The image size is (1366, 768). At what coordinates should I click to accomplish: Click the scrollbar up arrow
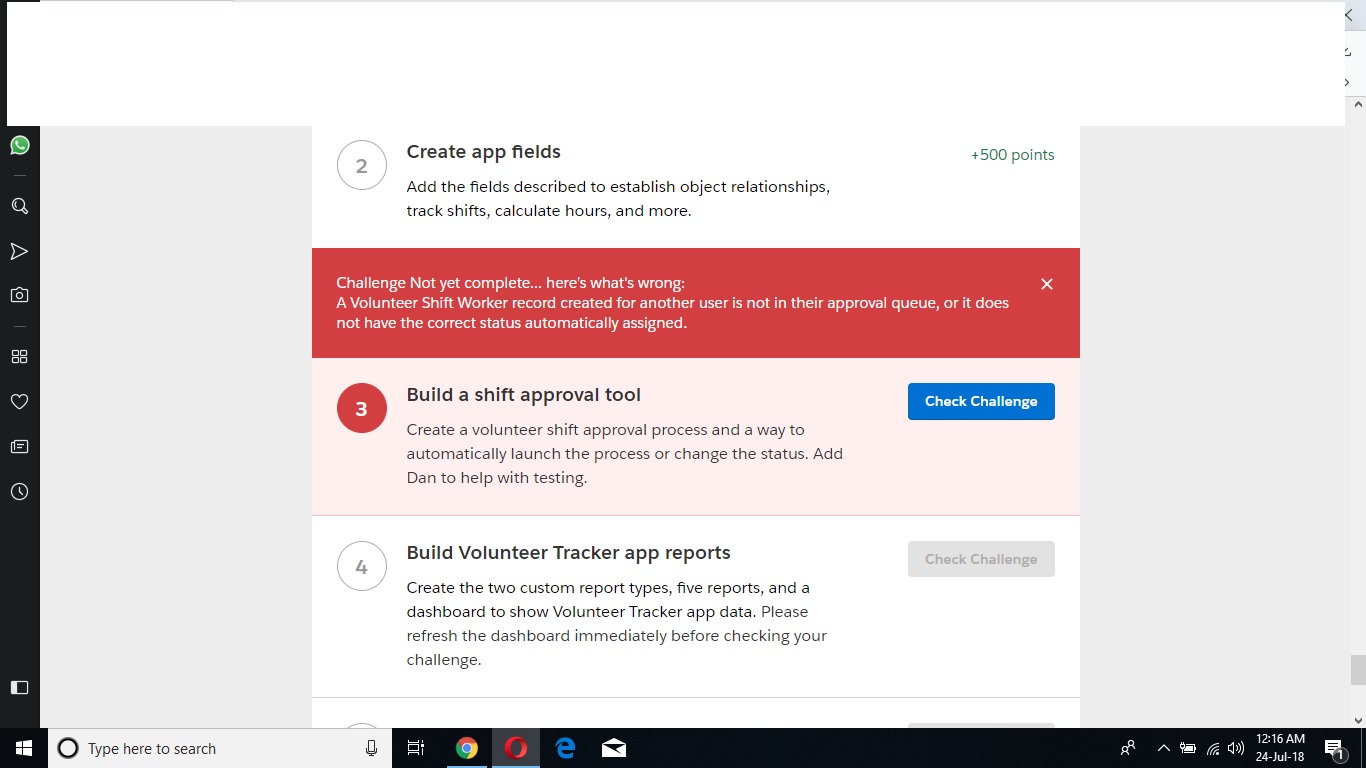click(x=1357, y=103)
